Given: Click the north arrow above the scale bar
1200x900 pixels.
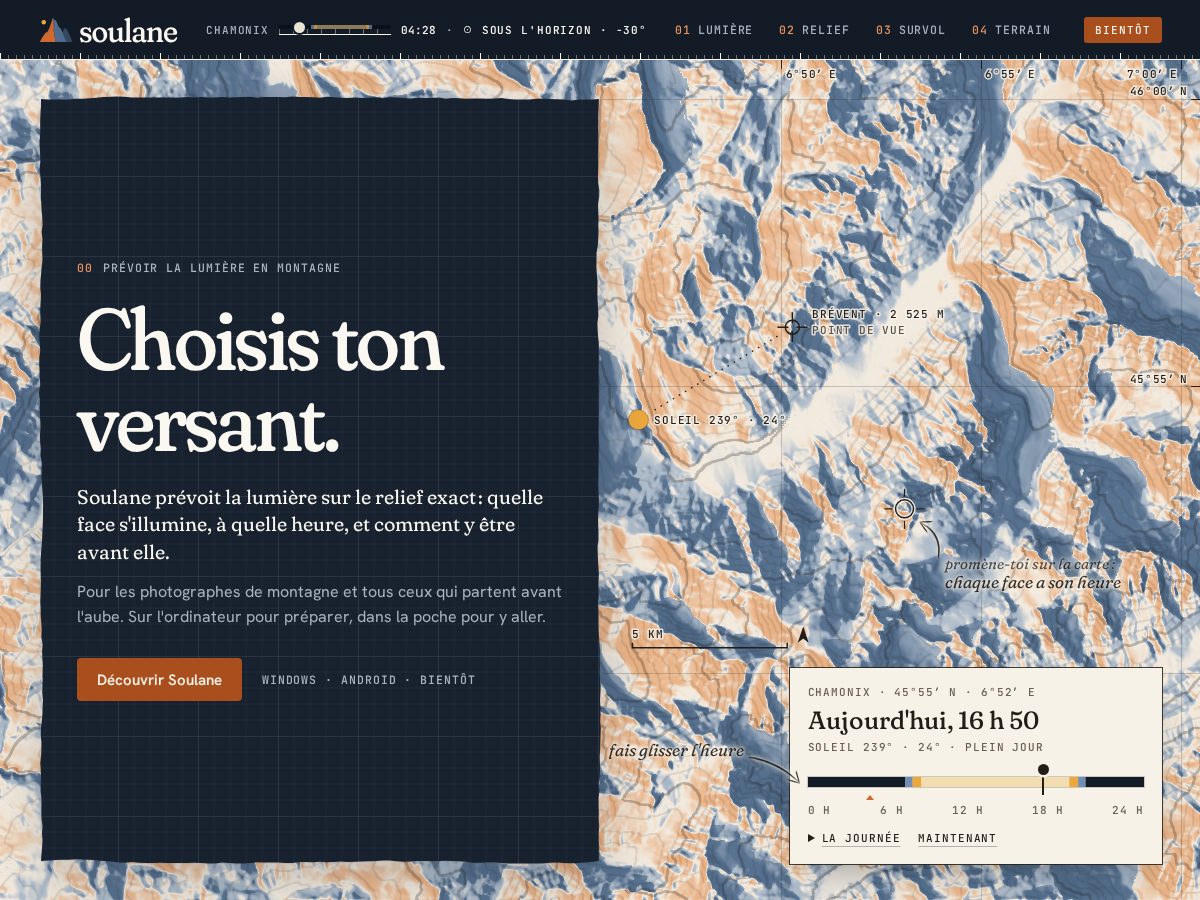Looking at the screenshot, I should pyautogui.click(x=802, y=634).
